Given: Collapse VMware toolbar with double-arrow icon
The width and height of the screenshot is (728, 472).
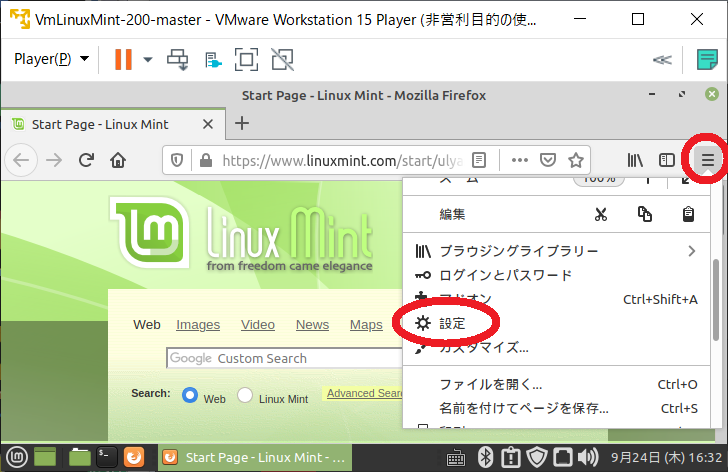Looking at the screenshot, I should tap(662, 59).
